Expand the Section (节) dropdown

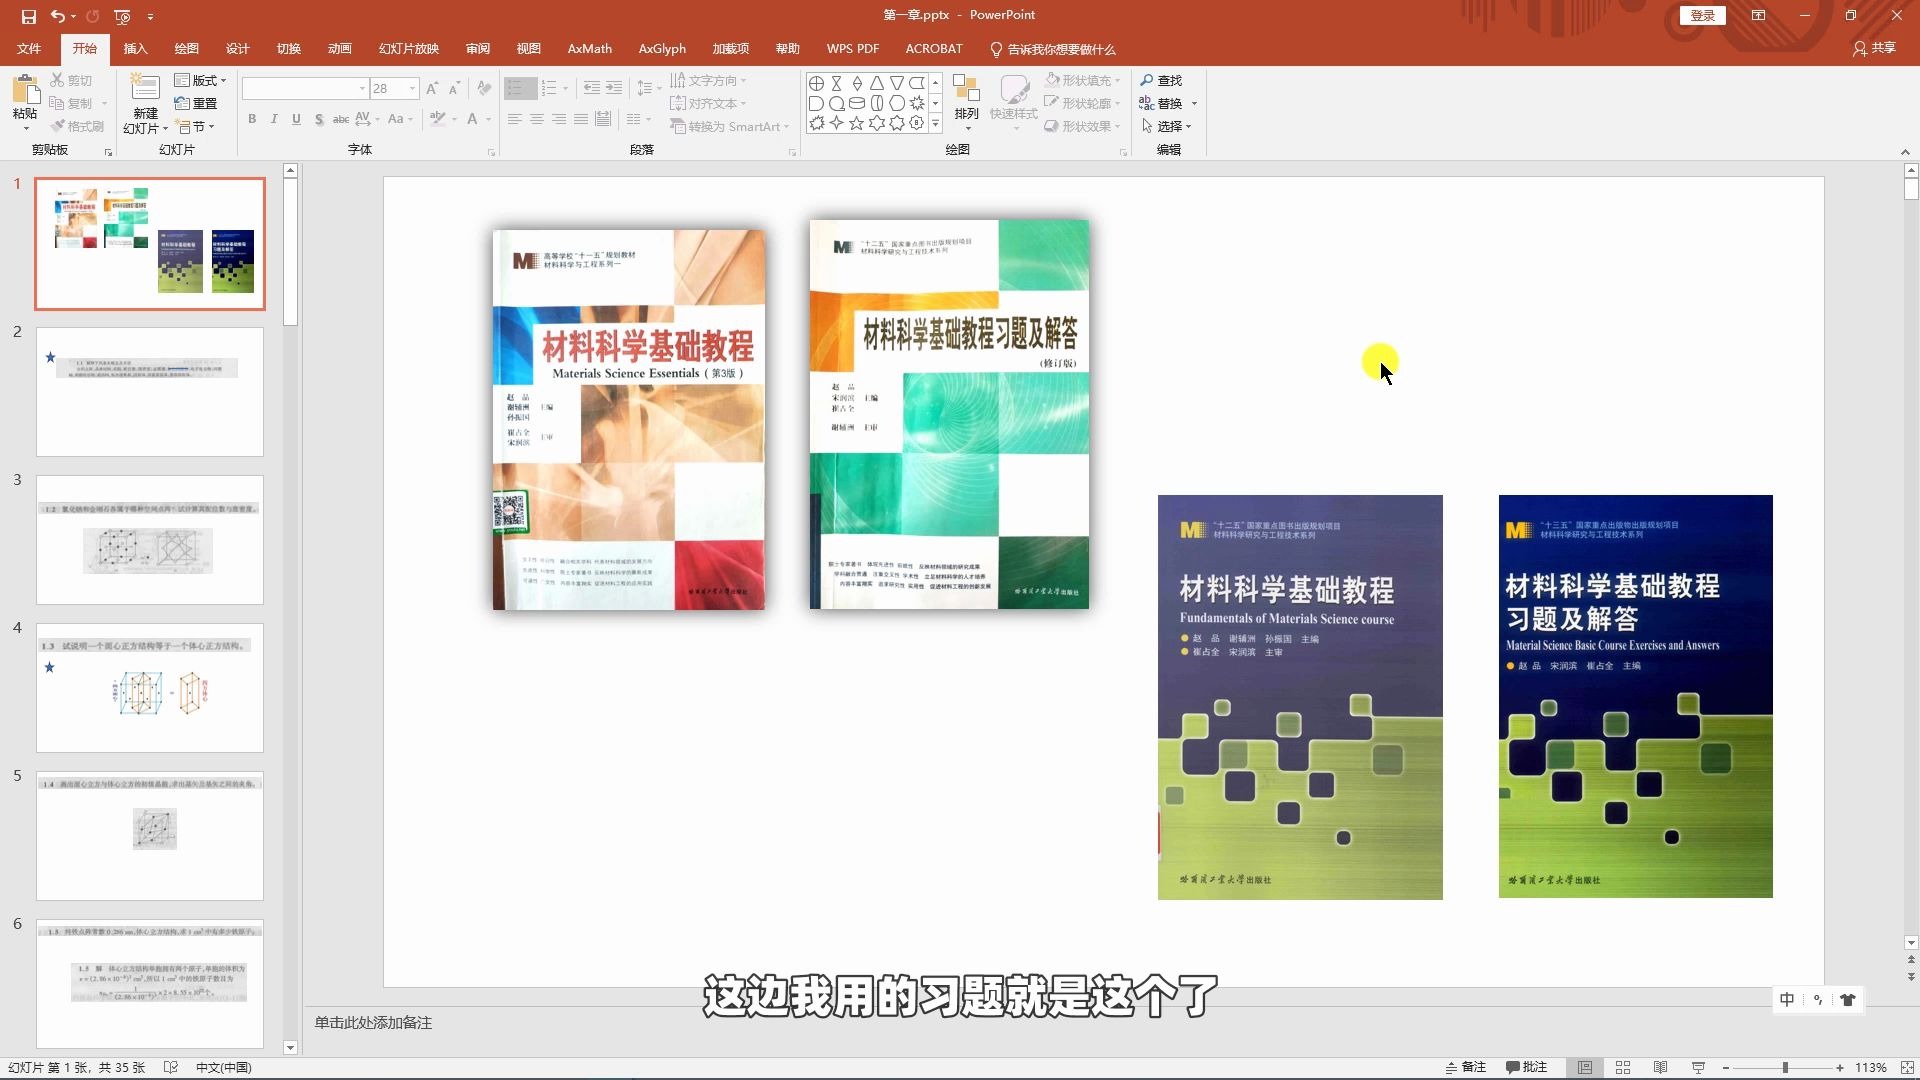tap(195, 126)
